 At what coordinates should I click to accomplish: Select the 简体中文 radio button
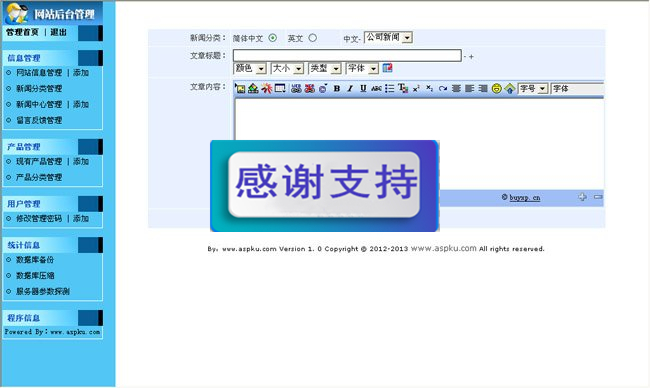(x=272, y=38)
